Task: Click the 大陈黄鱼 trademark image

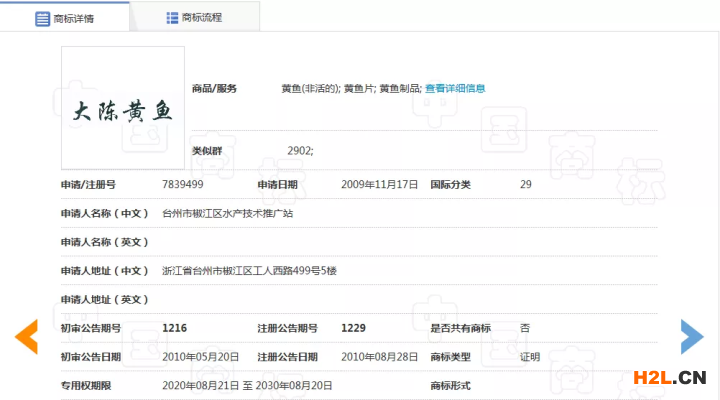Action: pyautogui.click(x=123, y=108)
